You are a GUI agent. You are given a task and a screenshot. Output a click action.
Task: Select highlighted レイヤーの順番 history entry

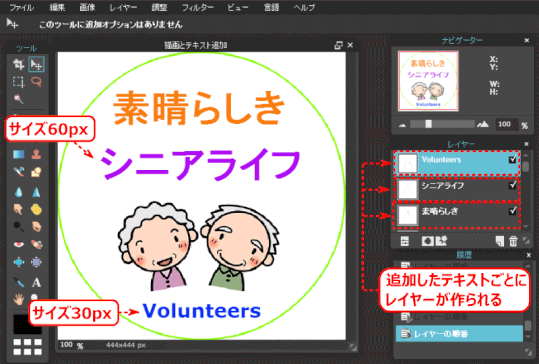(x=459, y=334)
